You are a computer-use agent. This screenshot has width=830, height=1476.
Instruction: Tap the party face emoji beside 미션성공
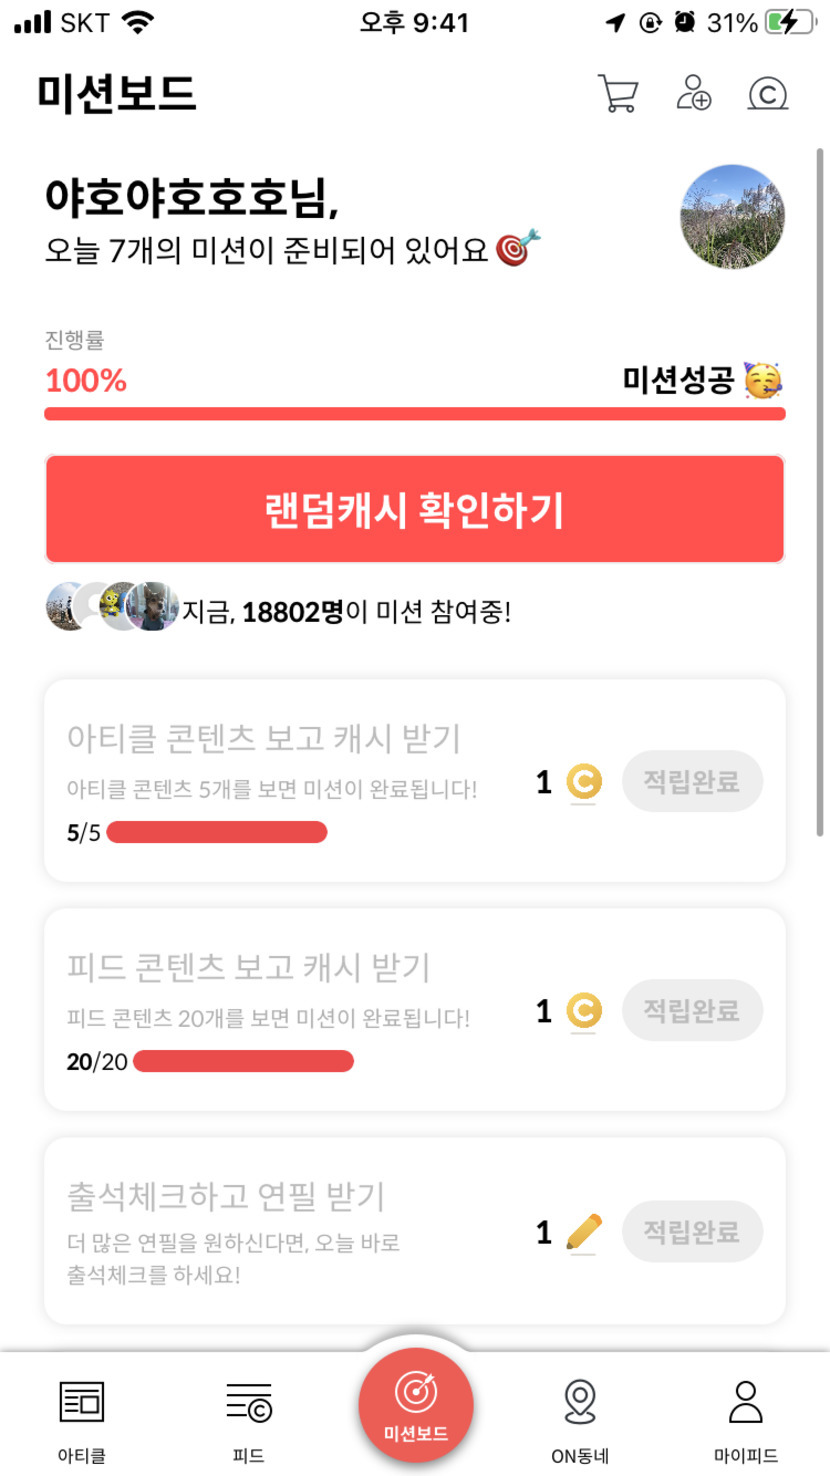click(764, 380)
